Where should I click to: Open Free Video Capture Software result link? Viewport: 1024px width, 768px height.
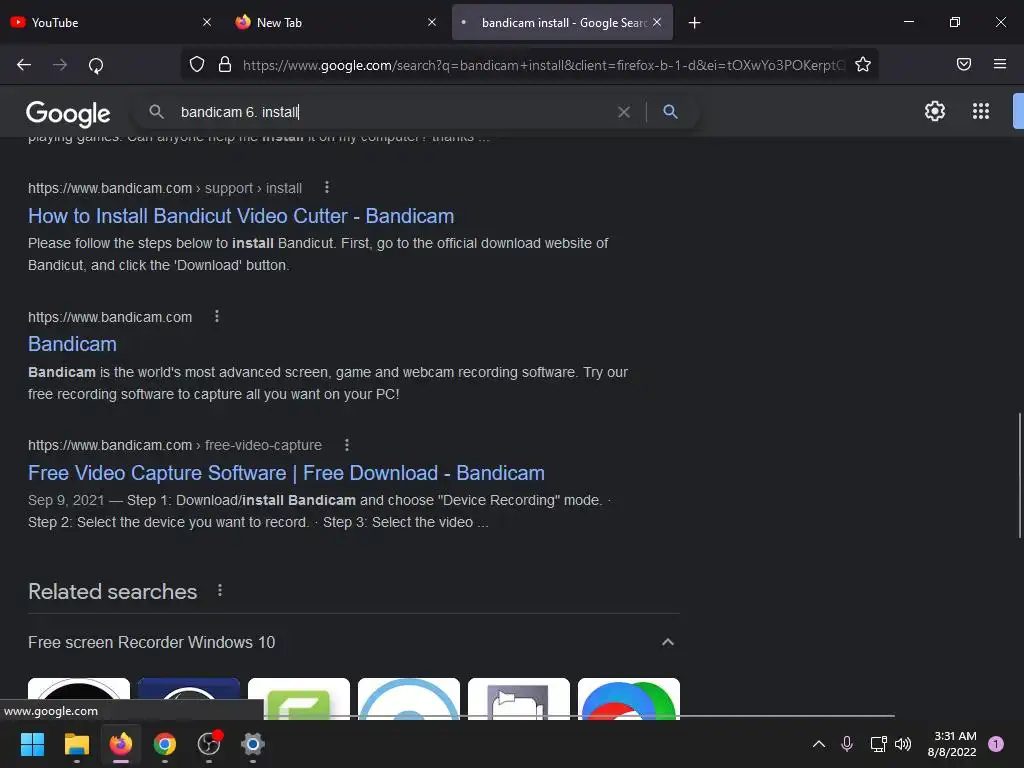(286, 473)
